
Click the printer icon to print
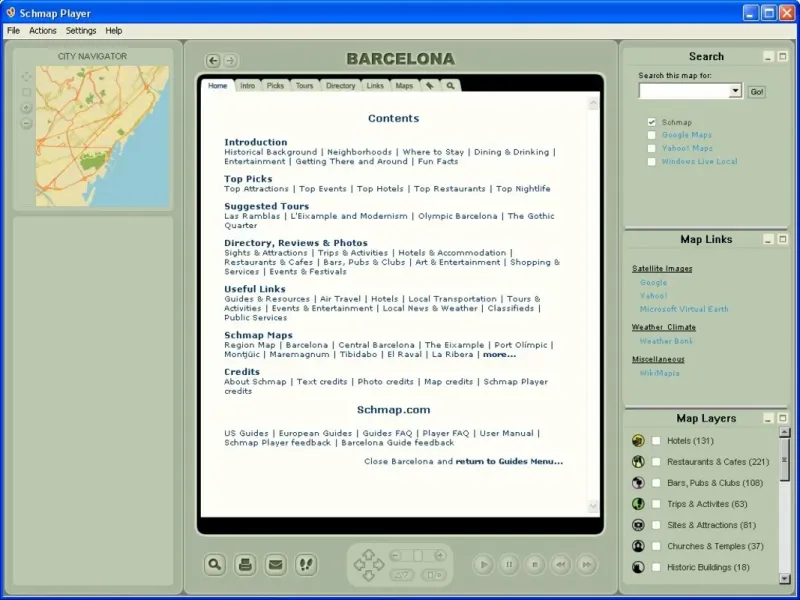click(245, 565)
